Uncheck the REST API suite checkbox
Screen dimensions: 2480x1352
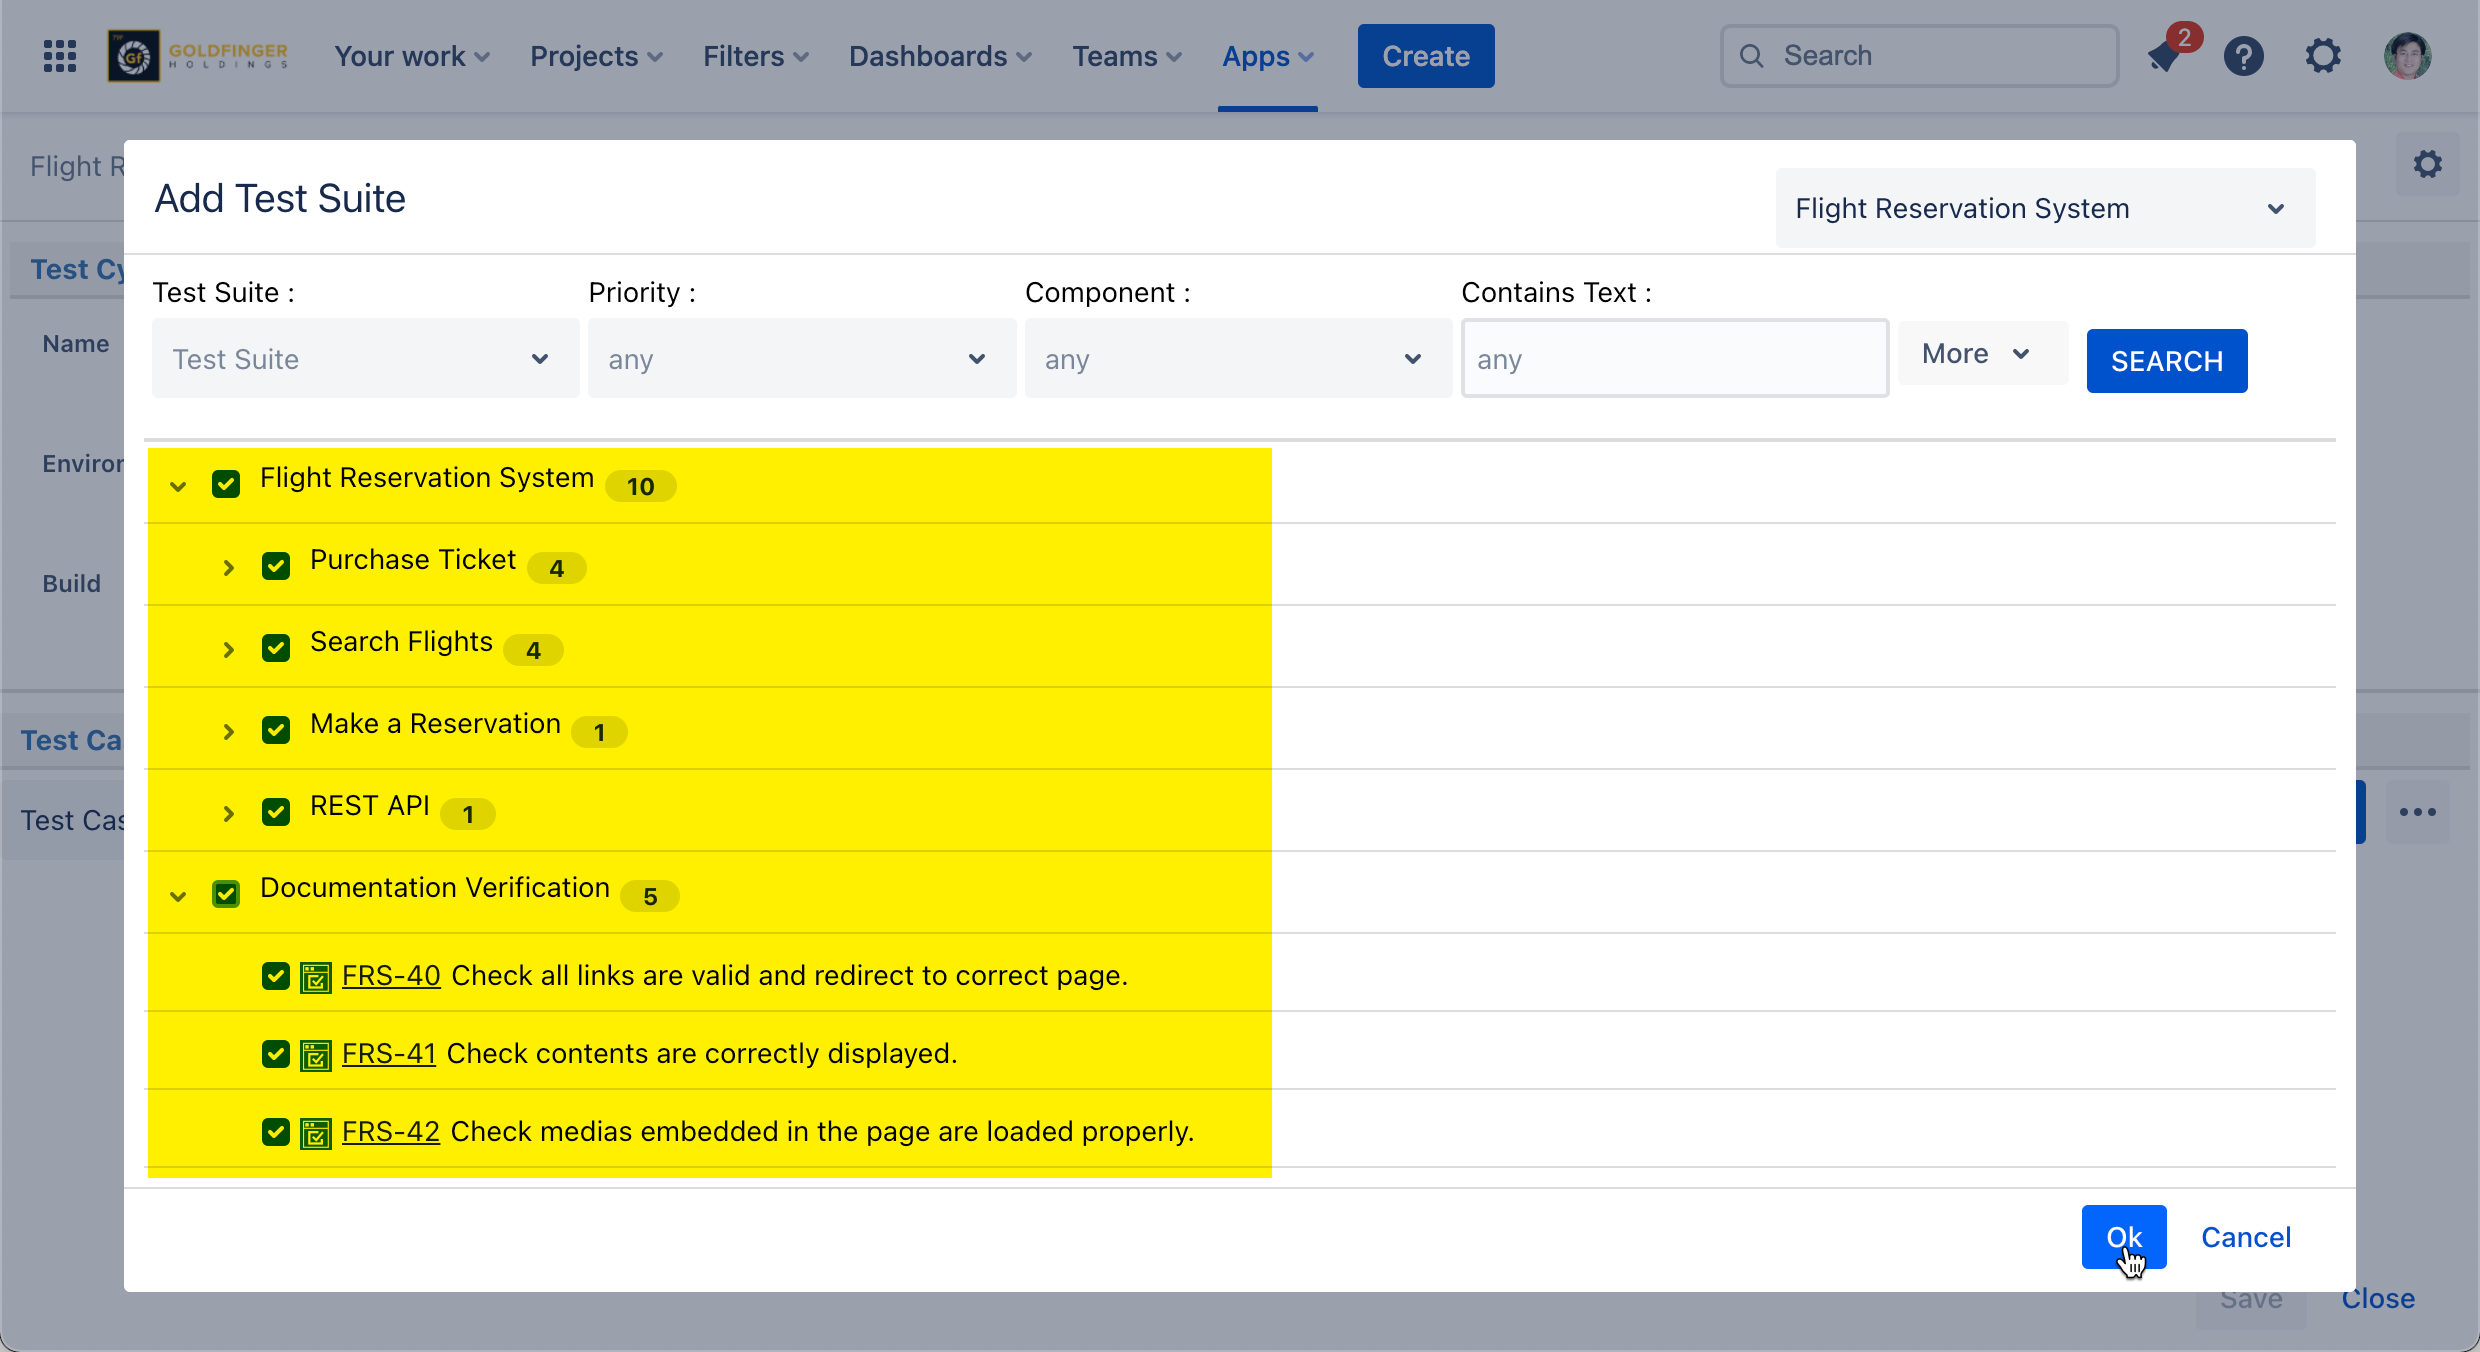pos(276,811)
